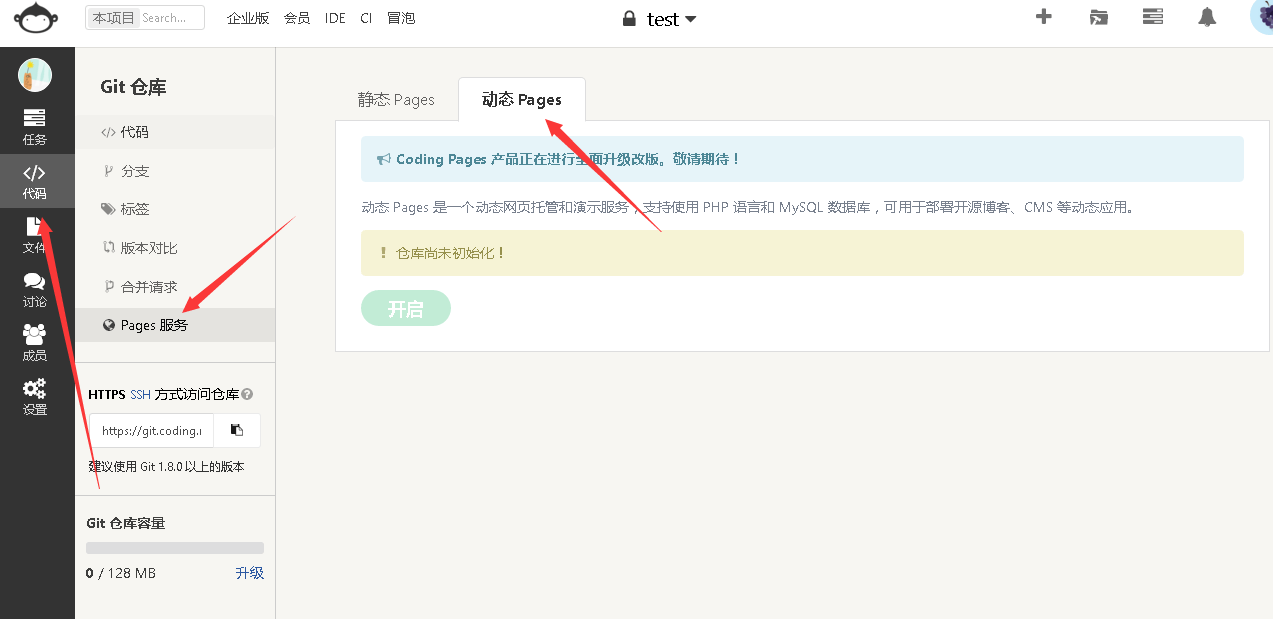Open 合并请求 merge requests

click(175, 287)
